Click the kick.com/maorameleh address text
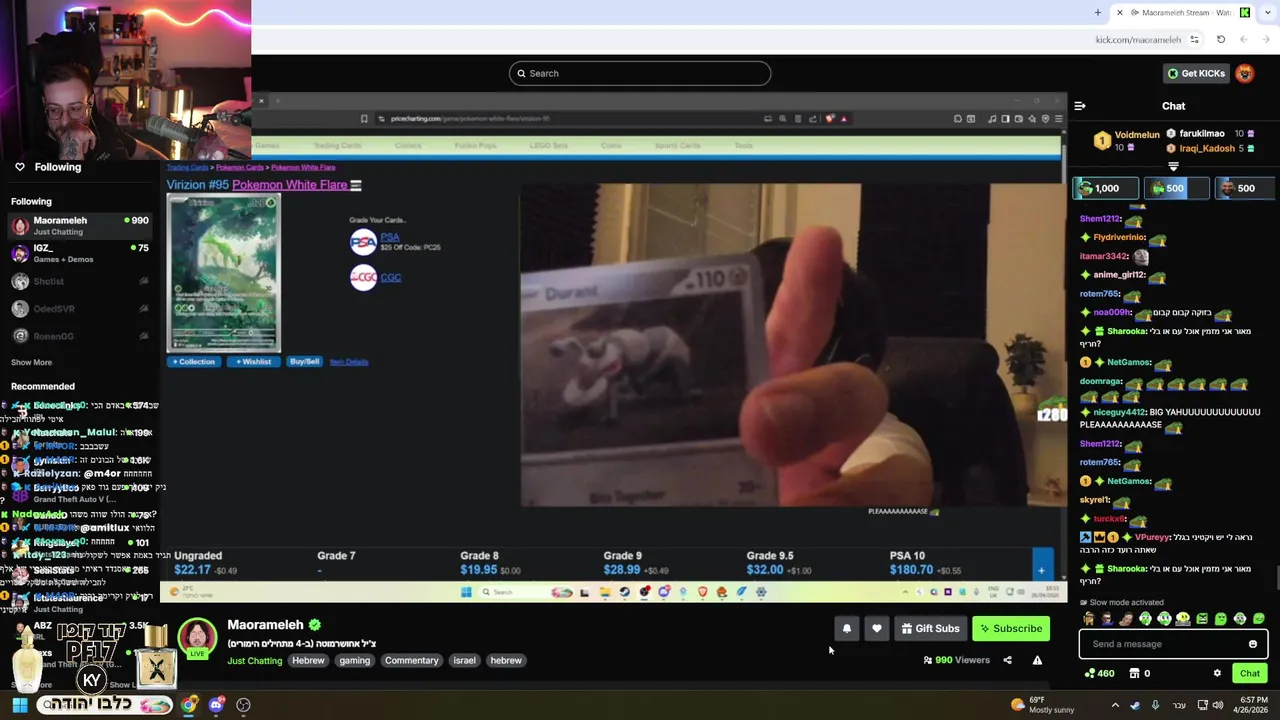 click(1138, 40)
